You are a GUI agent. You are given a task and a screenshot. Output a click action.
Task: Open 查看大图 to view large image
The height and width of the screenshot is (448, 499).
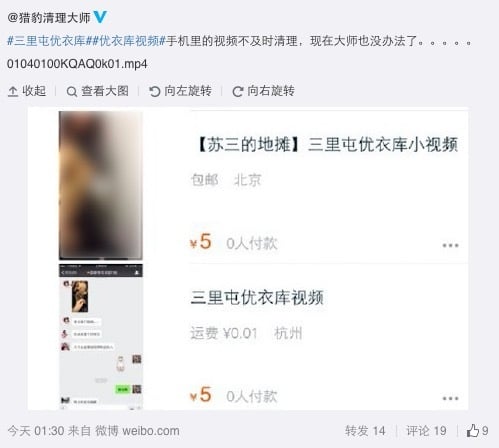[x=98, y=91]
